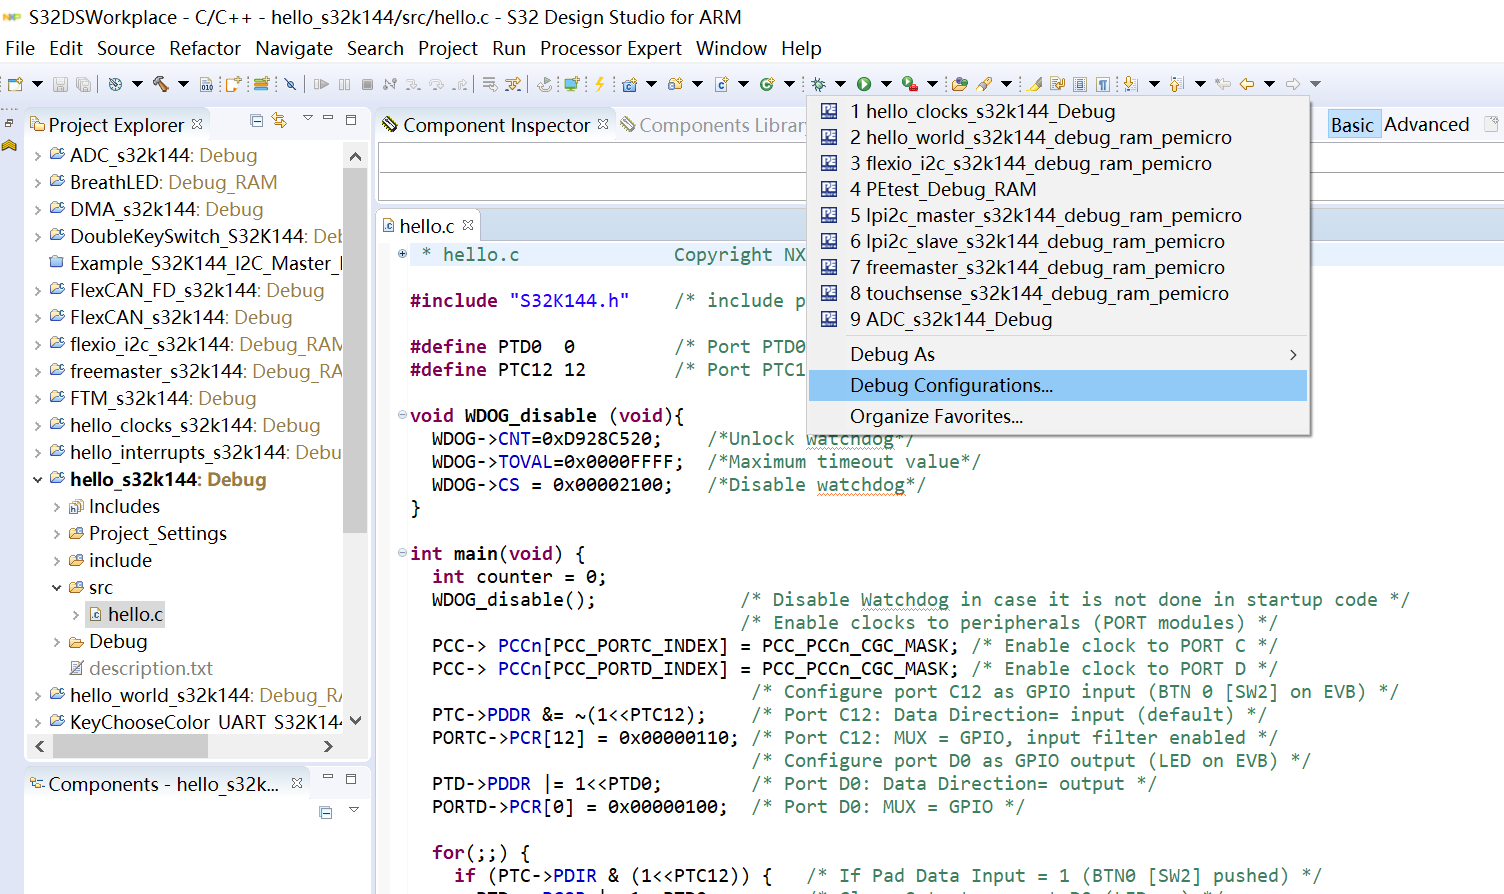Click the yellow Back navigation arrow
Screen dimensions: 1504x894
[x=1247, y=84]
